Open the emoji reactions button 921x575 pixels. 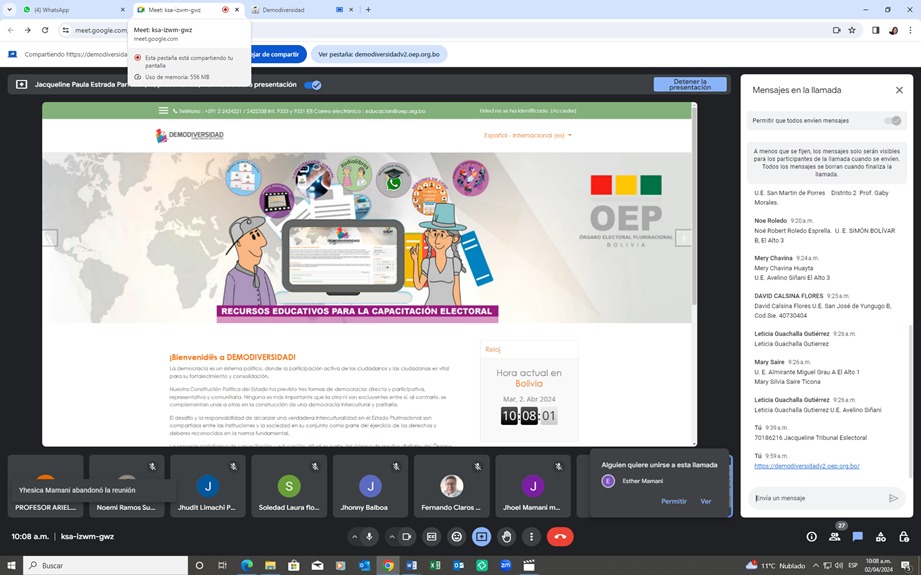pos(457,537)
